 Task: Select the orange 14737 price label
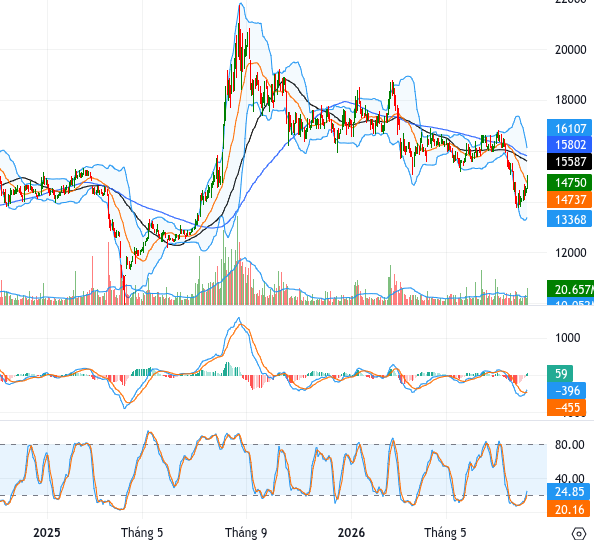tap(569, 199)
